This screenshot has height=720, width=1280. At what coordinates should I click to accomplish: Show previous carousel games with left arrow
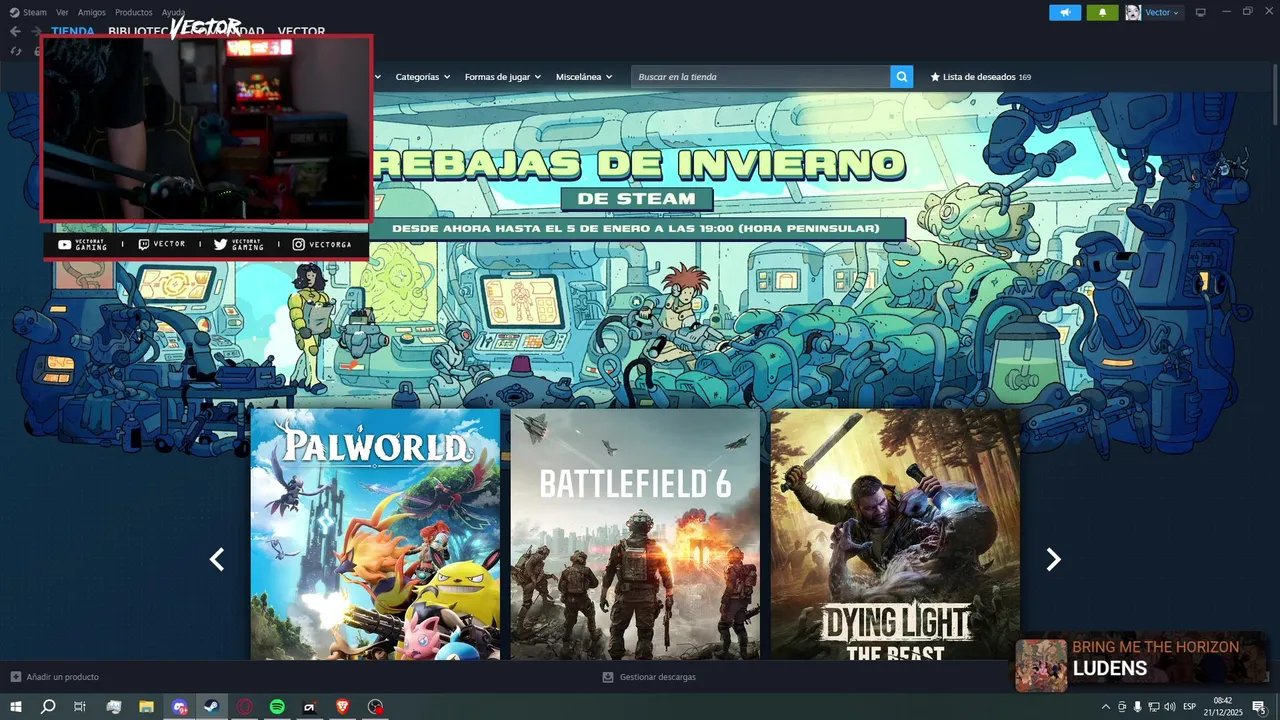tap(217, 560)
